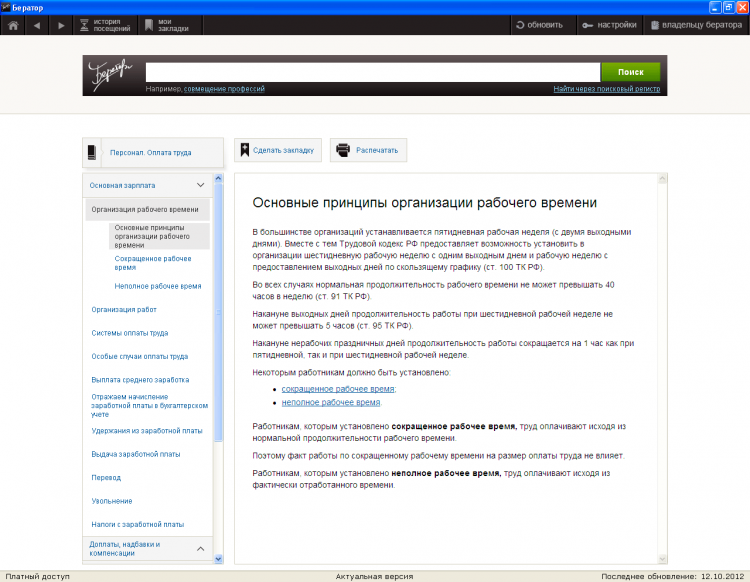Screen dimensions: 750x582
Task: Open Неполное рабочее время in sidebar
Action: [158, 286]
